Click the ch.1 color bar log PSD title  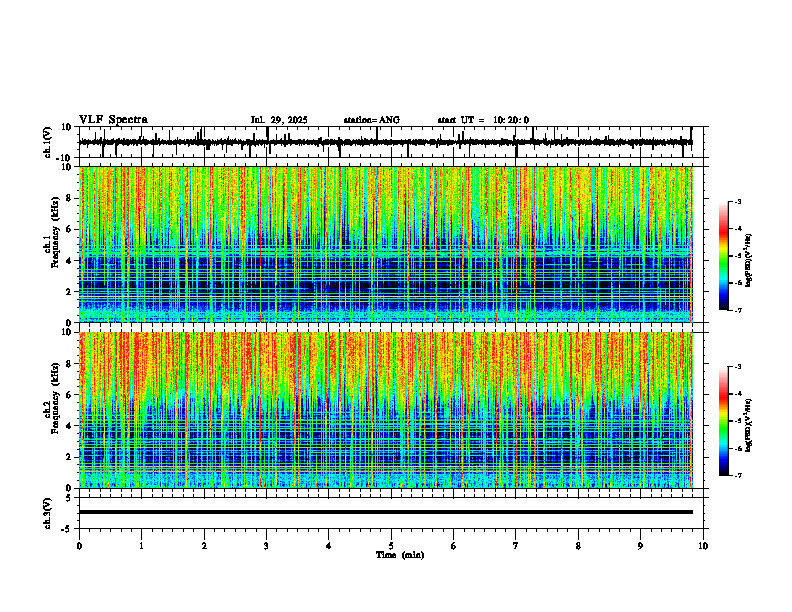pos(749,261)
